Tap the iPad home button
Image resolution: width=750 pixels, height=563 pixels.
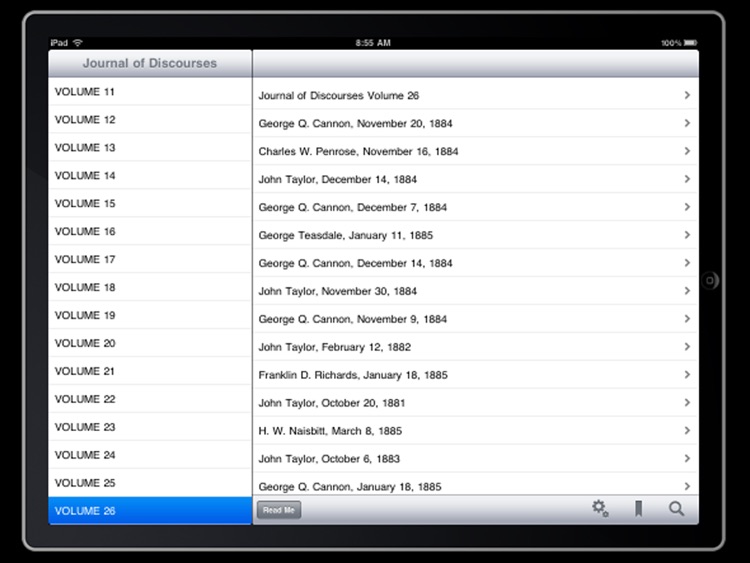point(710,280)
